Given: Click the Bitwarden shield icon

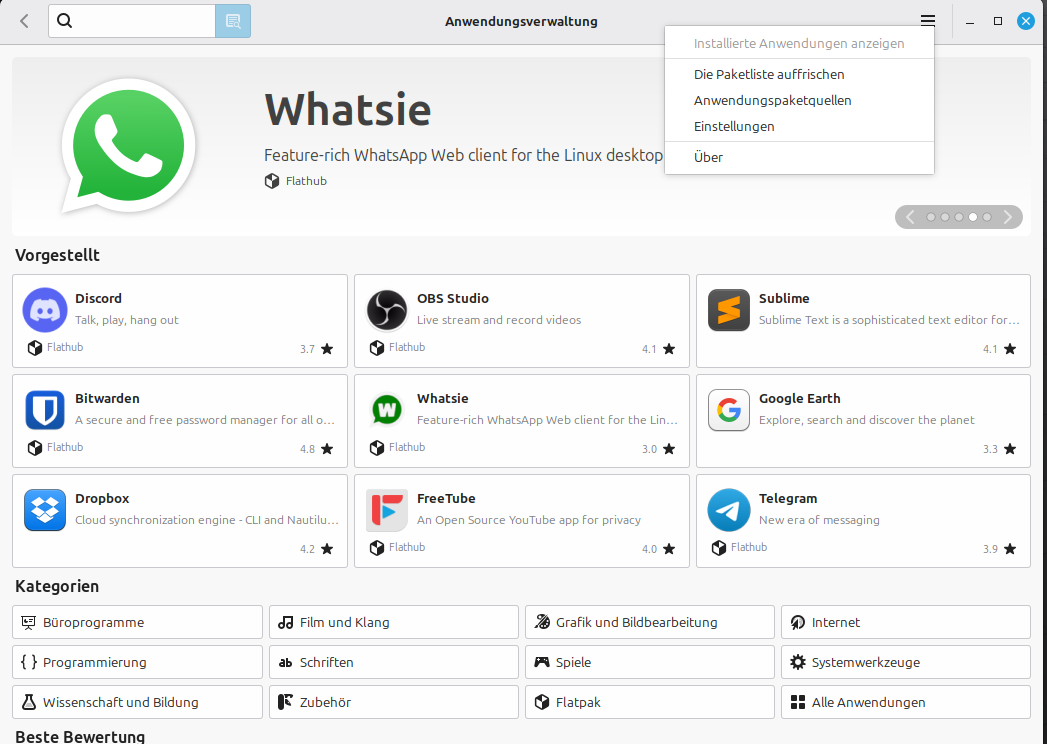Looking at the screenshot, I should pyautogui.click(x=45, y=410).
